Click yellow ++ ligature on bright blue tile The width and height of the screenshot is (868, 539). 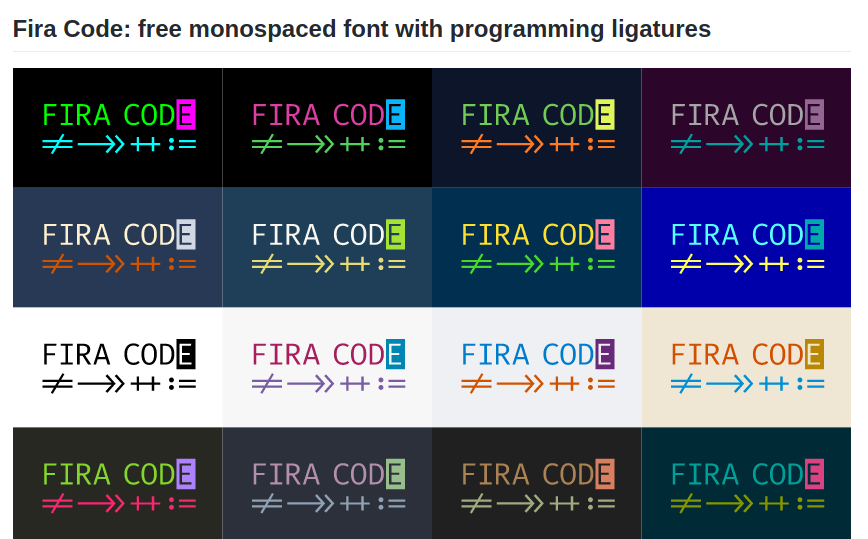[x=774, y=264]
